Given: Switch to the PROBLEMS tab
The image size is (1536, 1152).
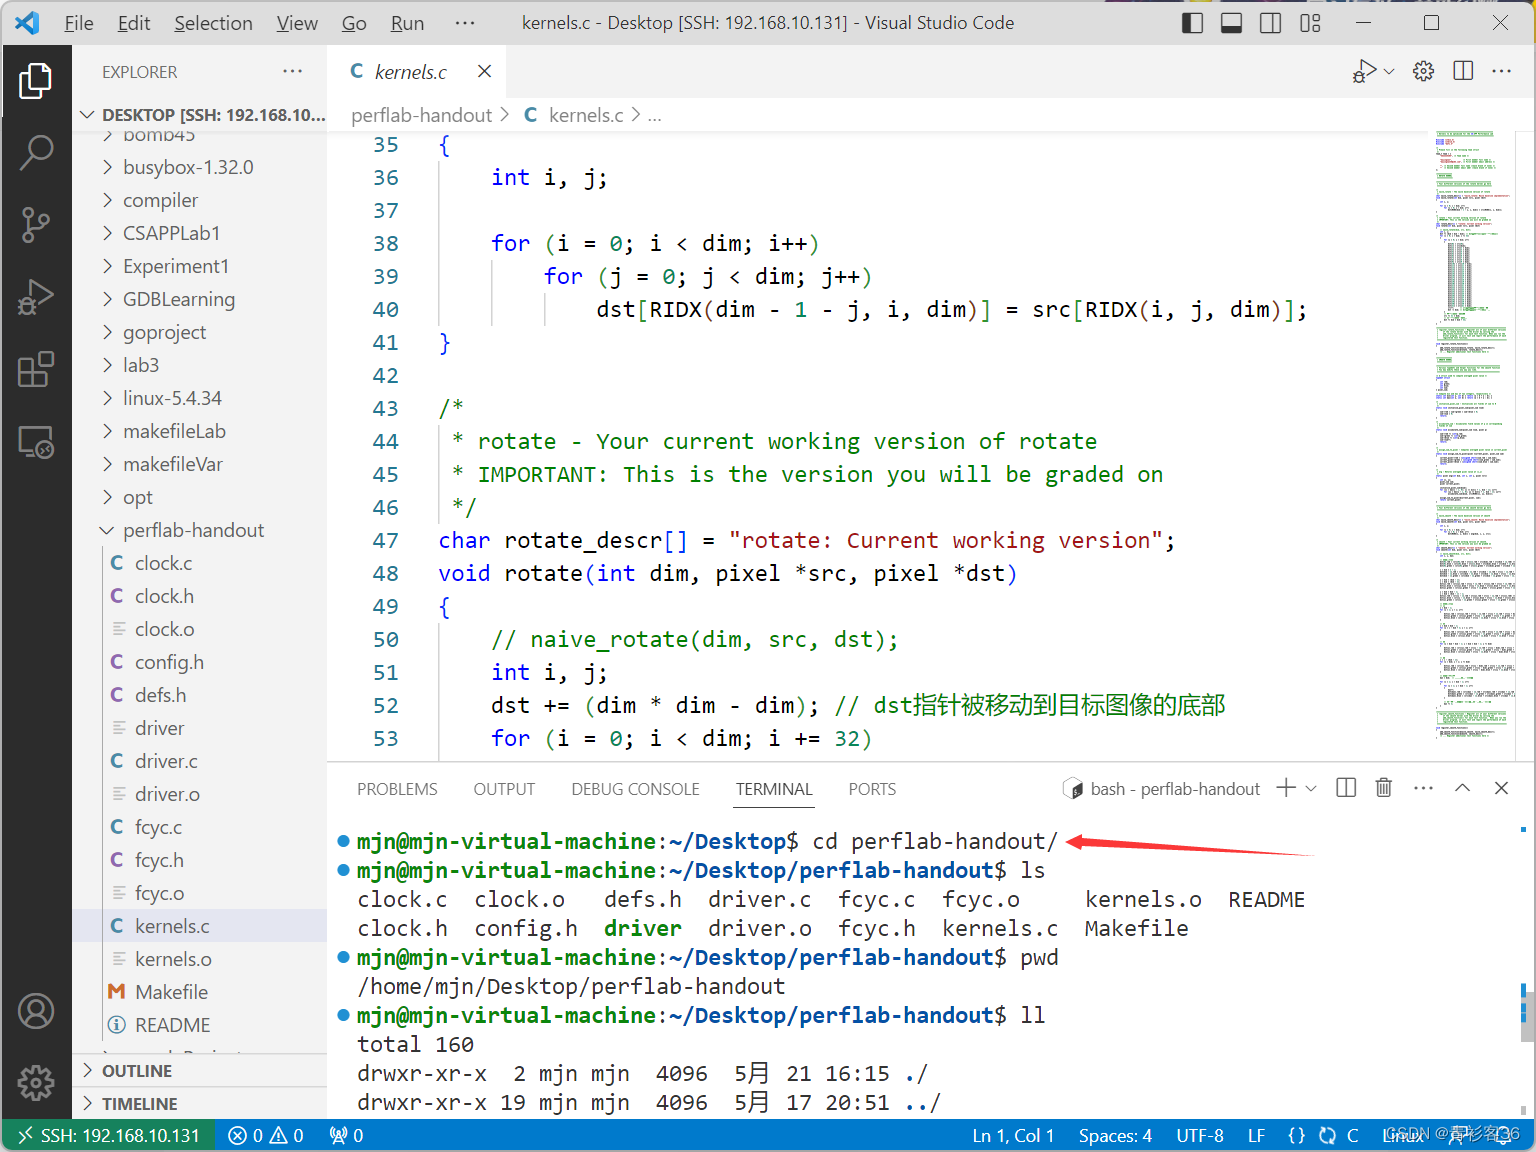Looking at the screenshot, I should [397, 789].
